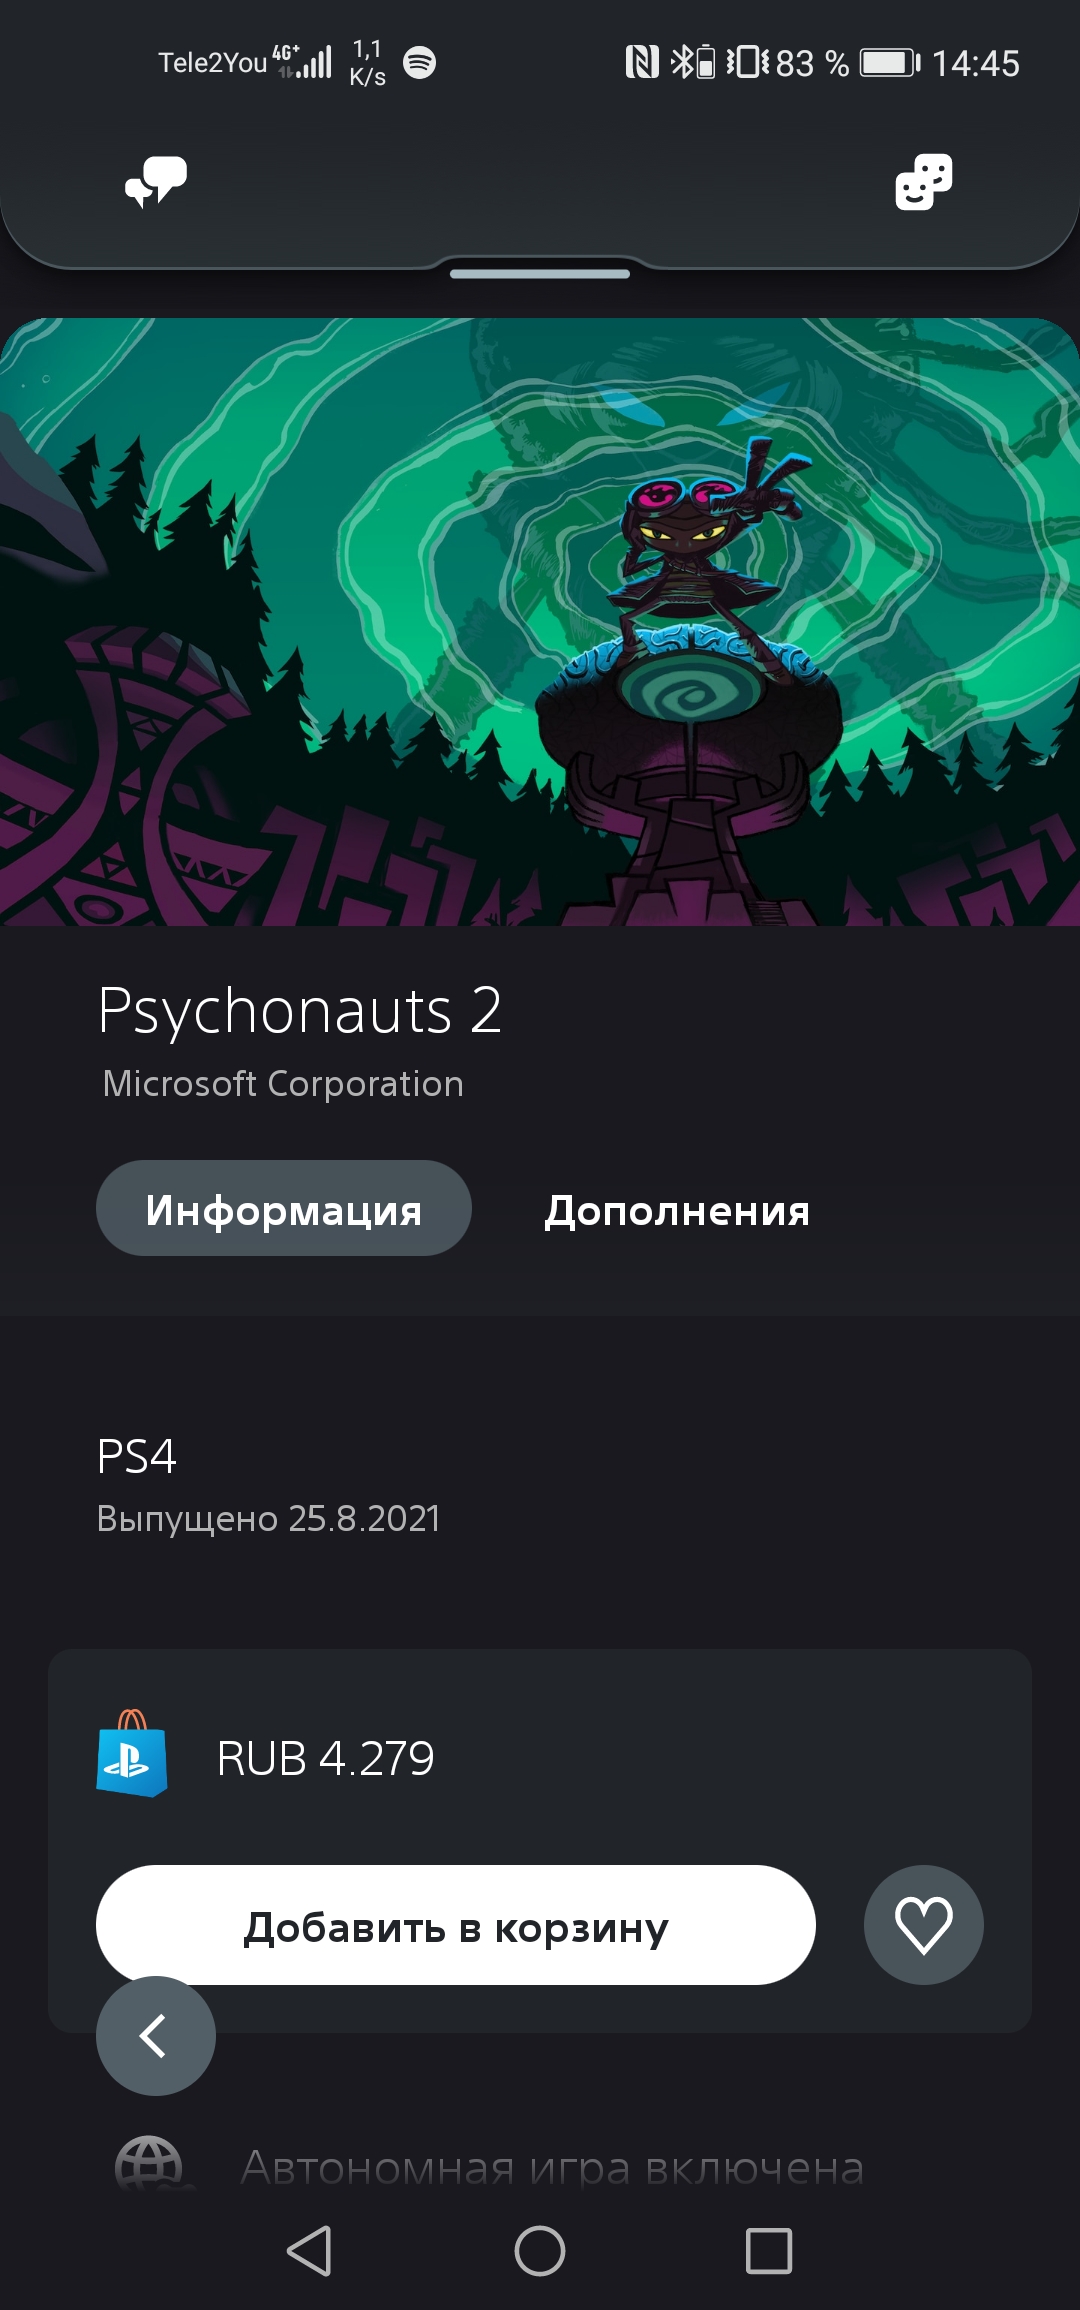Click the PlayStation Store bag icon
Image resolution: width=1080 pixels, height=2310 pixels.
point(132,1753)
